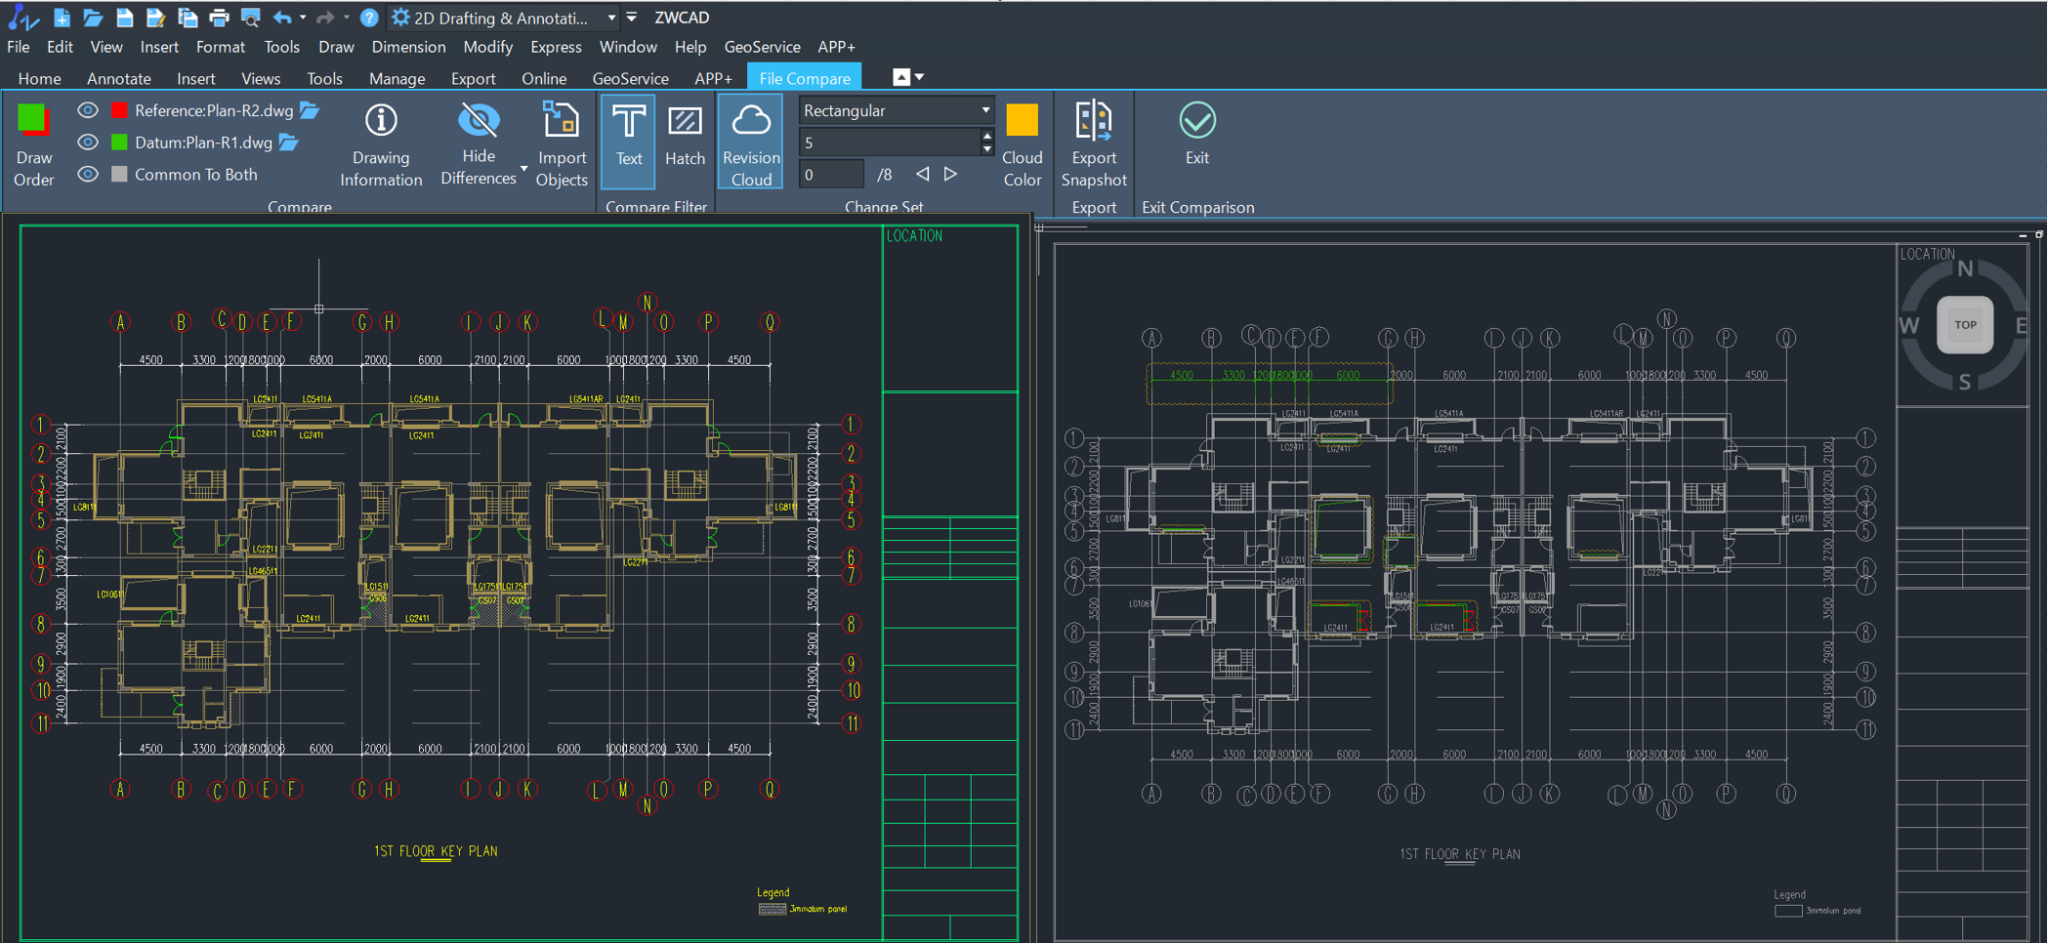Click the Cloud Color swatch

[1022, 118]
